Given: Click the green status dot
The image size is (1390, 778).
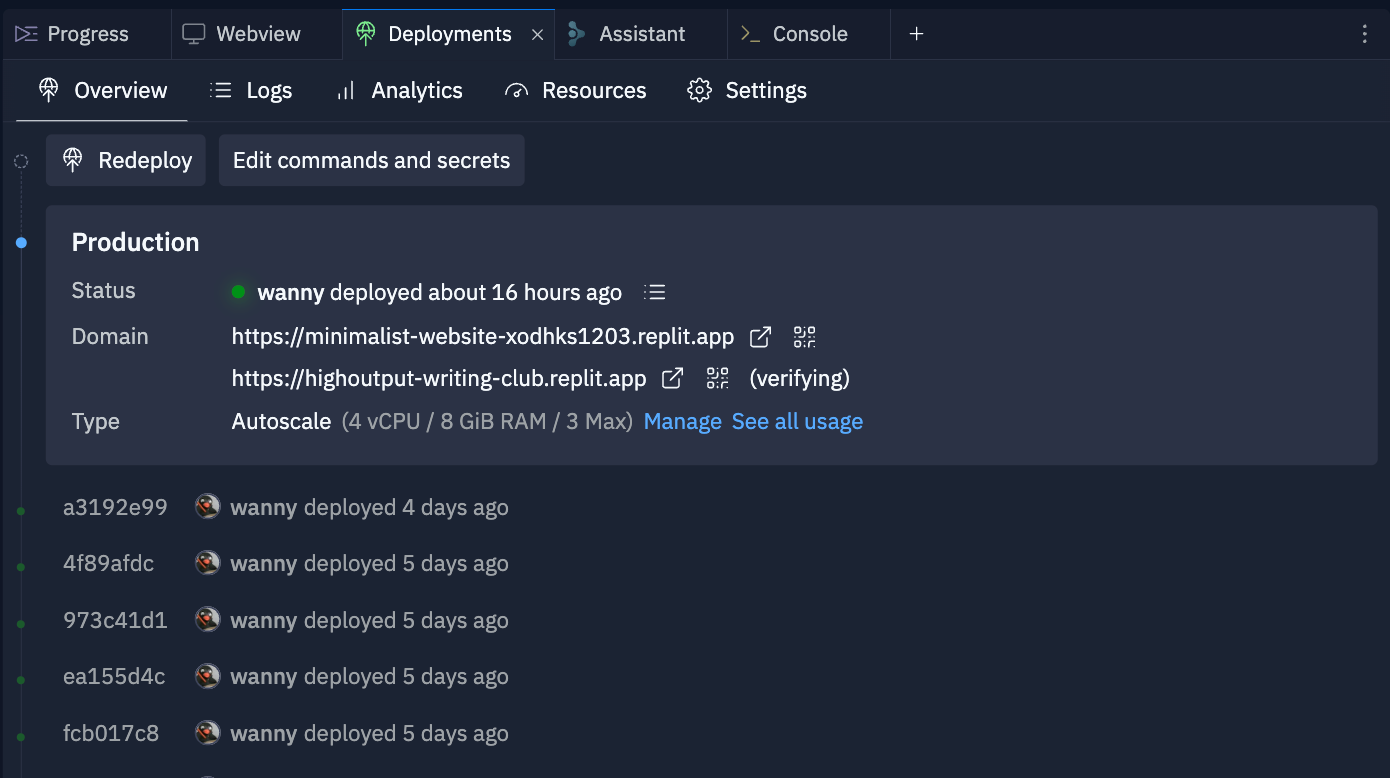Looking at the screenshot, I should click(238, 292).
